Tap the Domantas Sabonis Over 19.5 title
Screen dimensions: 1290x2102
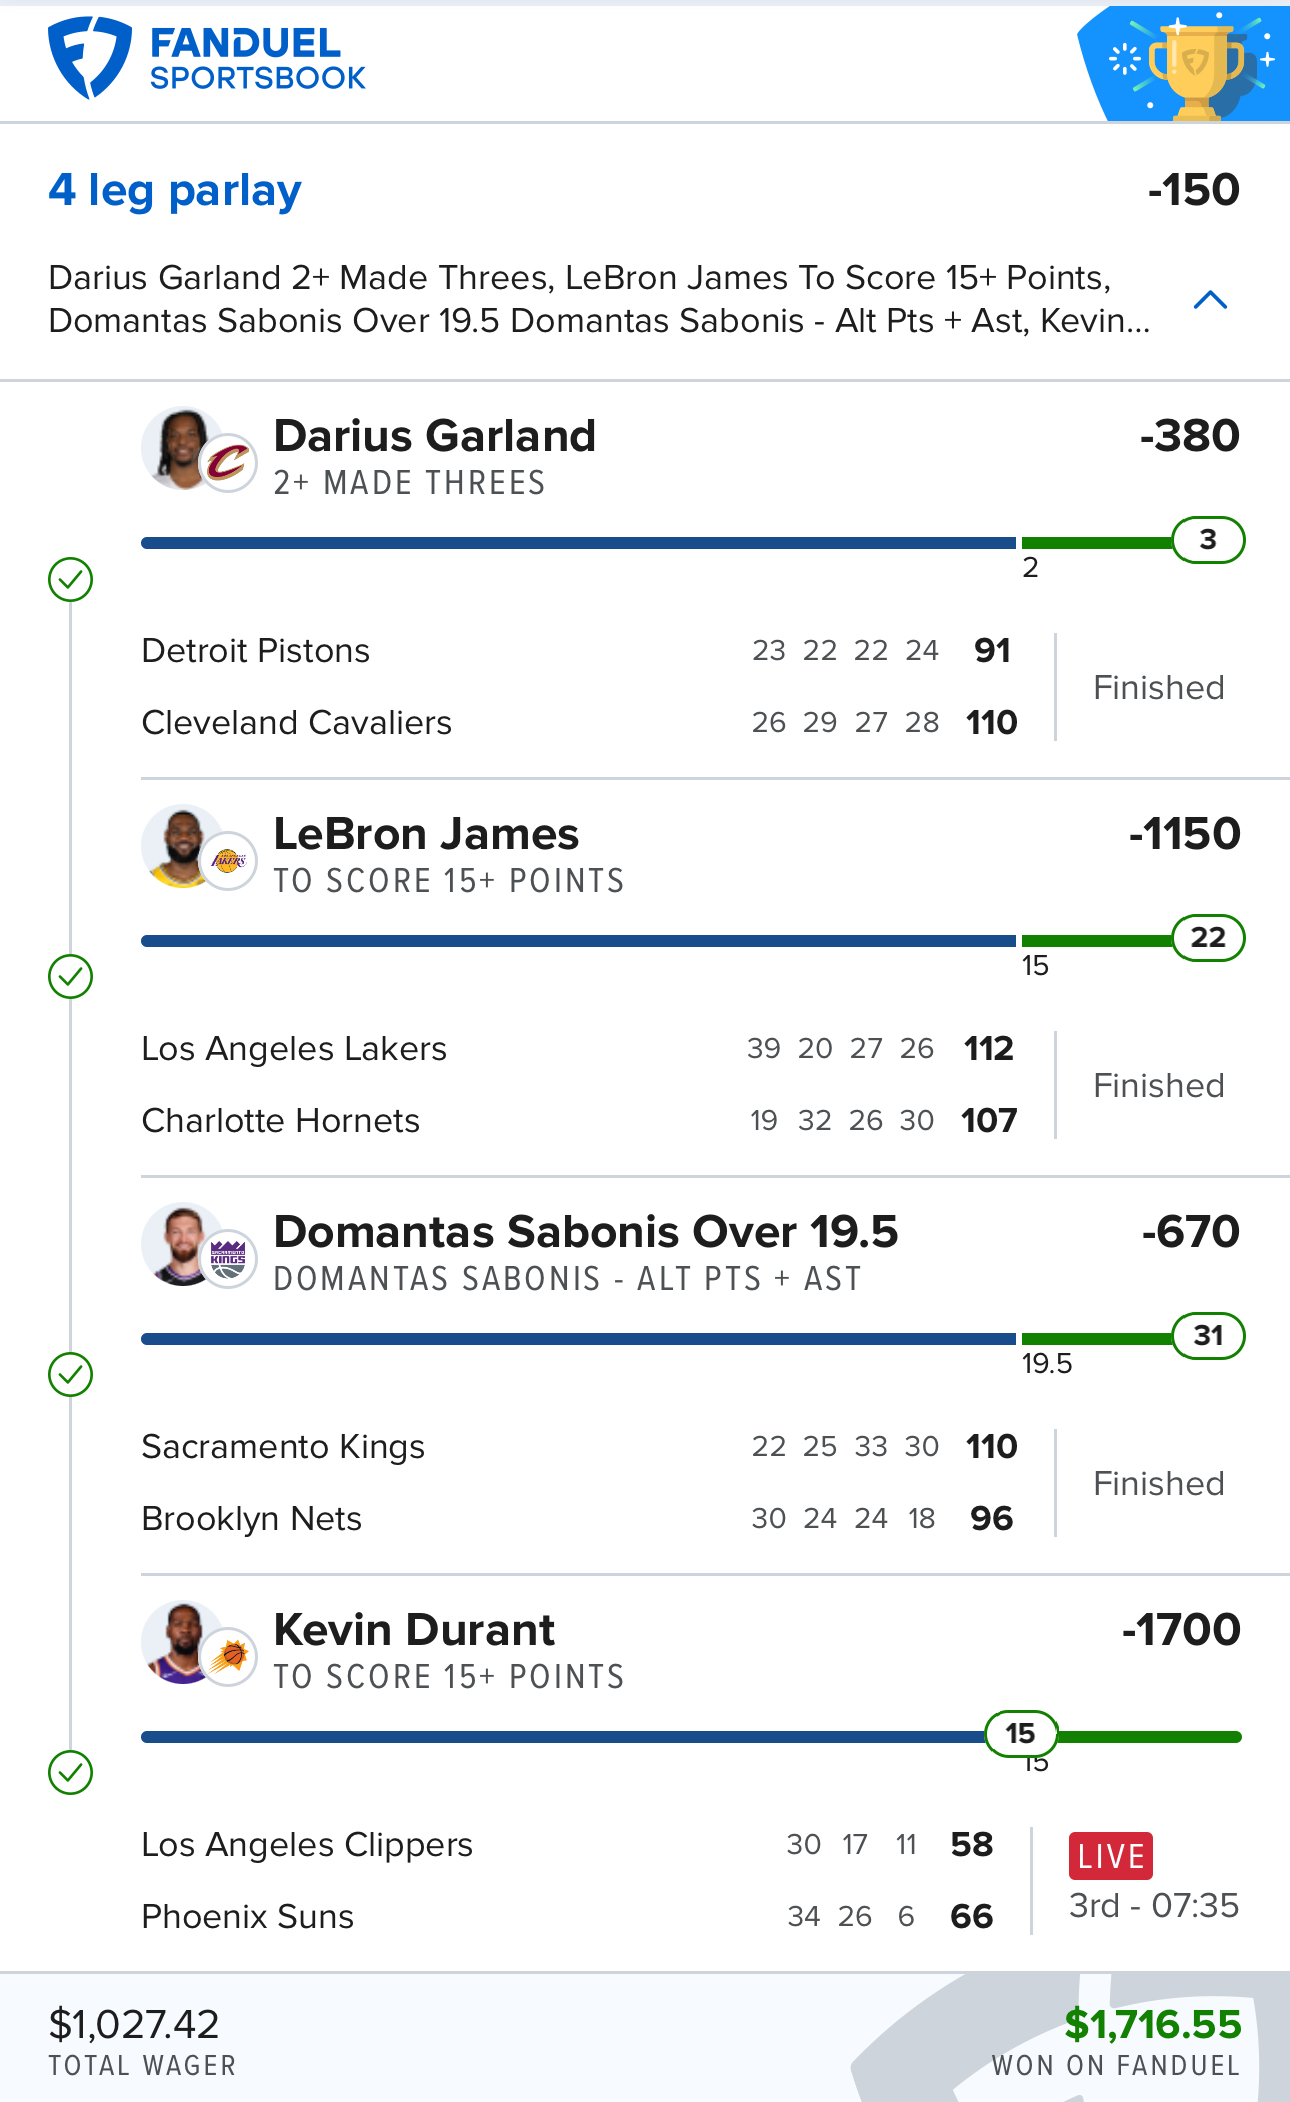[x=586, y=1232]
